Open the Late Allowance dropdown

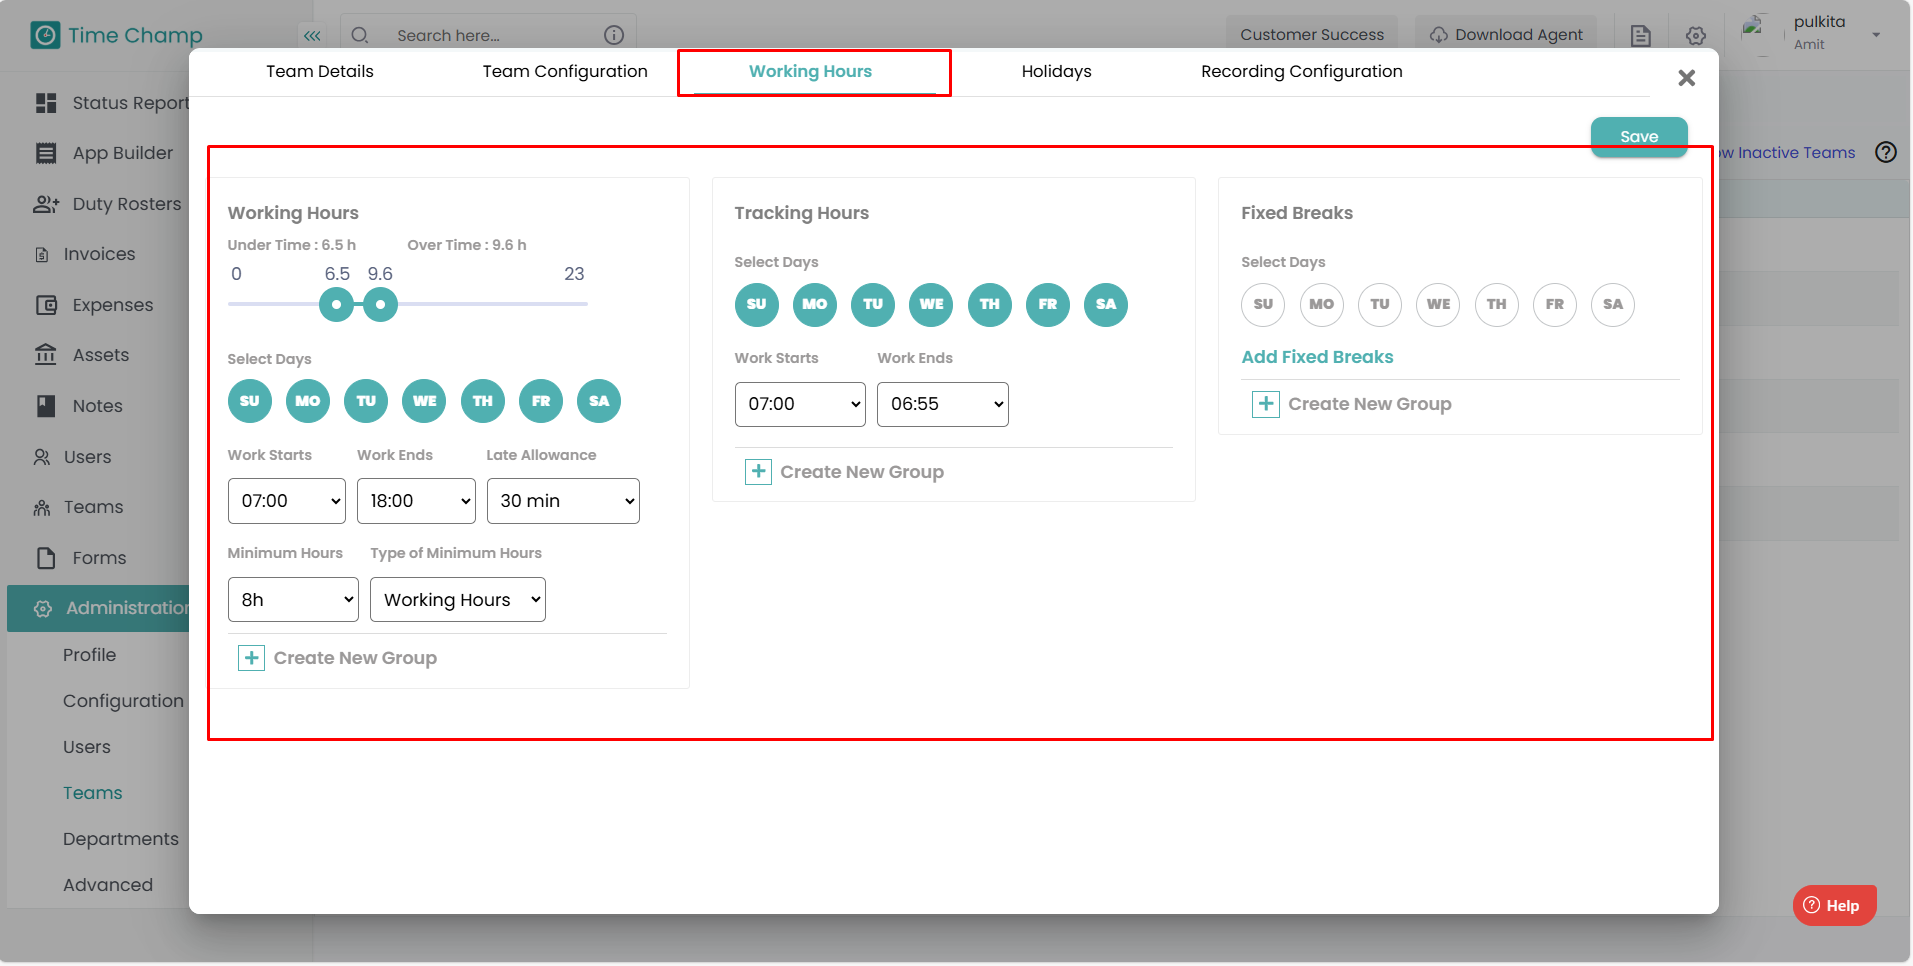(562, 501)
